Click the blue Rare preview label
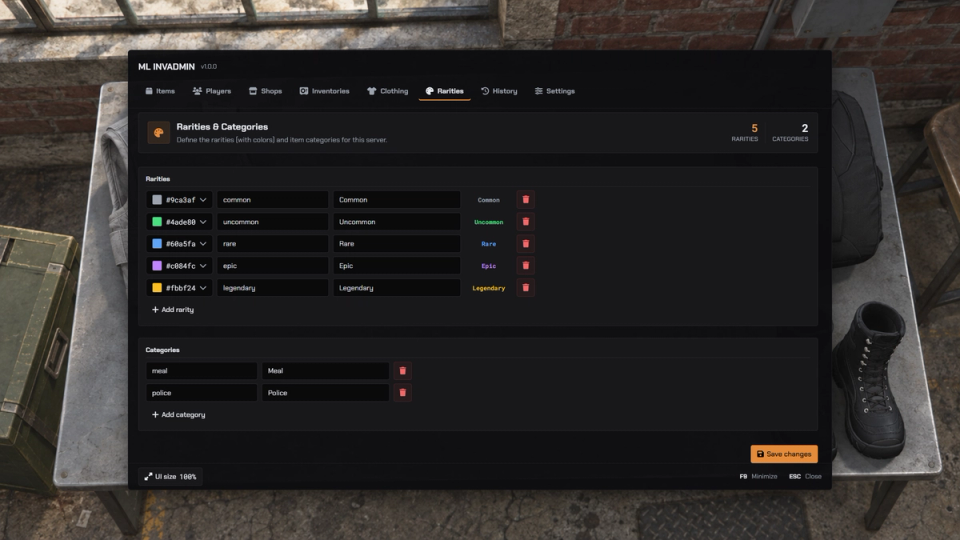 click(489, 244)
